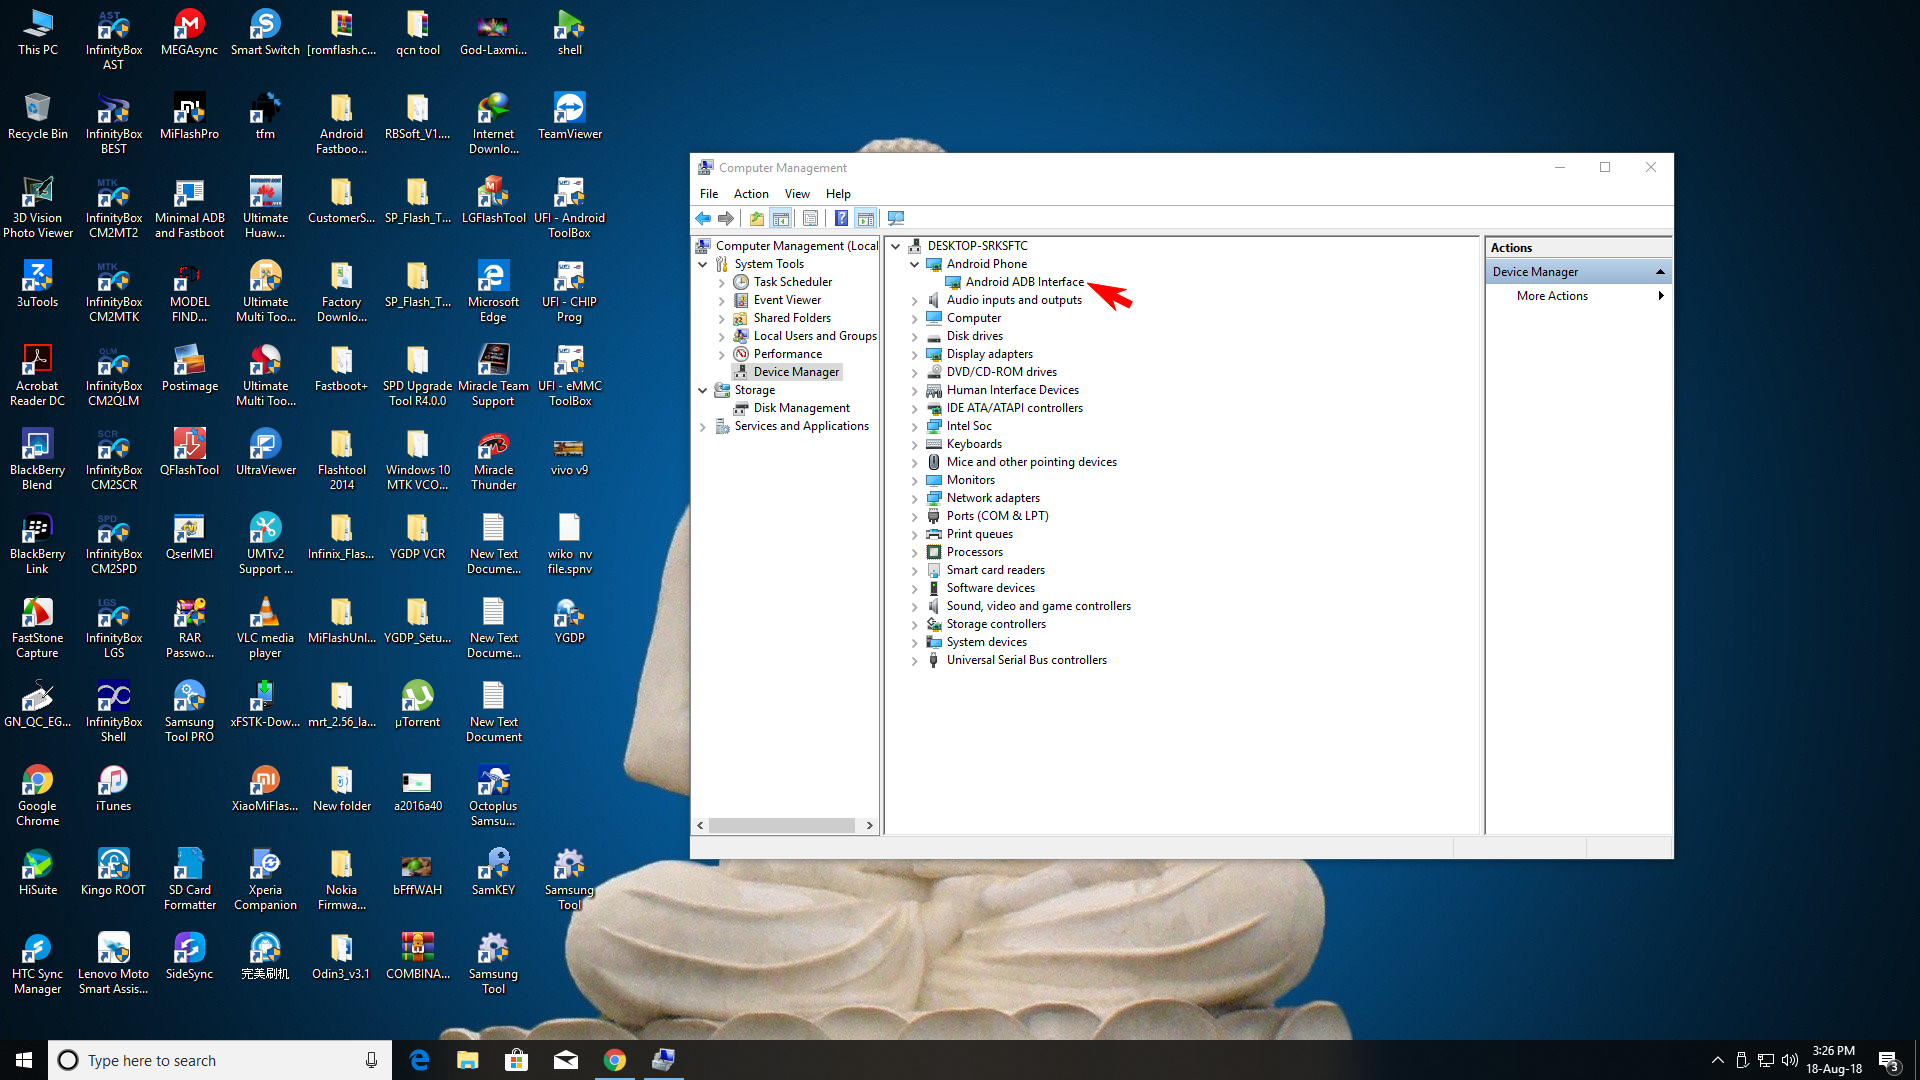Click the volume icon in system tray
Image resolution: width=1920 pixels, height=1080 pixels.
click(x=1789, y=1060)
